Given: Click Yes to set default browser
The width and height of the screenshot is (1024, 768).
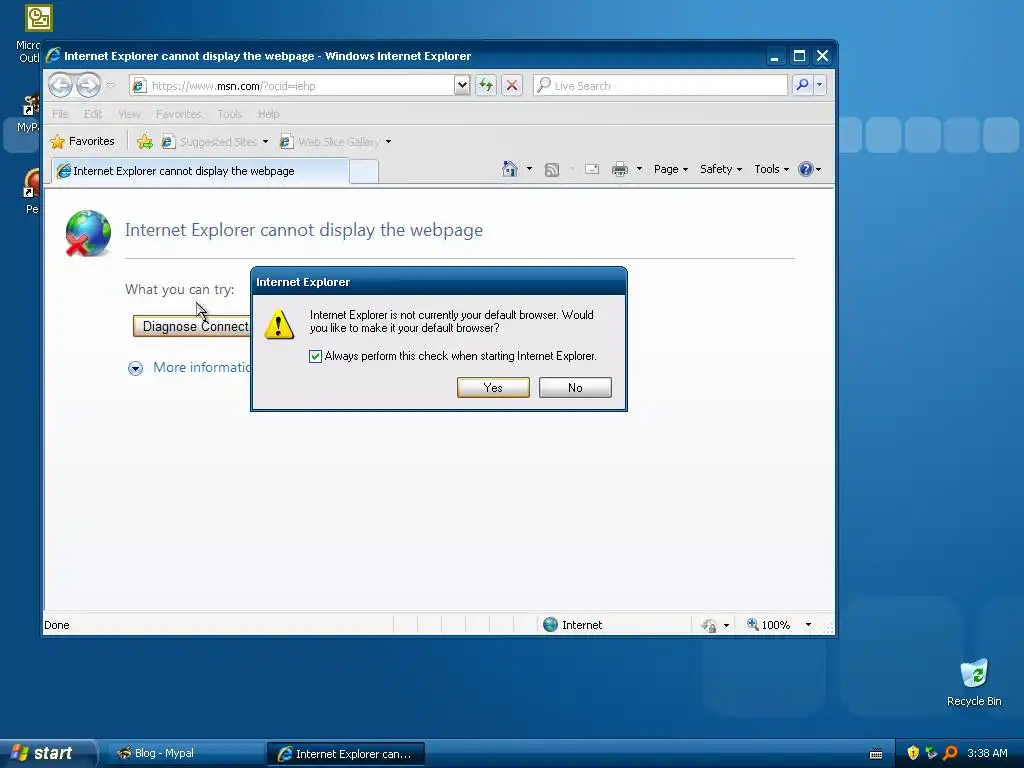Looking at the screenshot, I should (493, 387).
